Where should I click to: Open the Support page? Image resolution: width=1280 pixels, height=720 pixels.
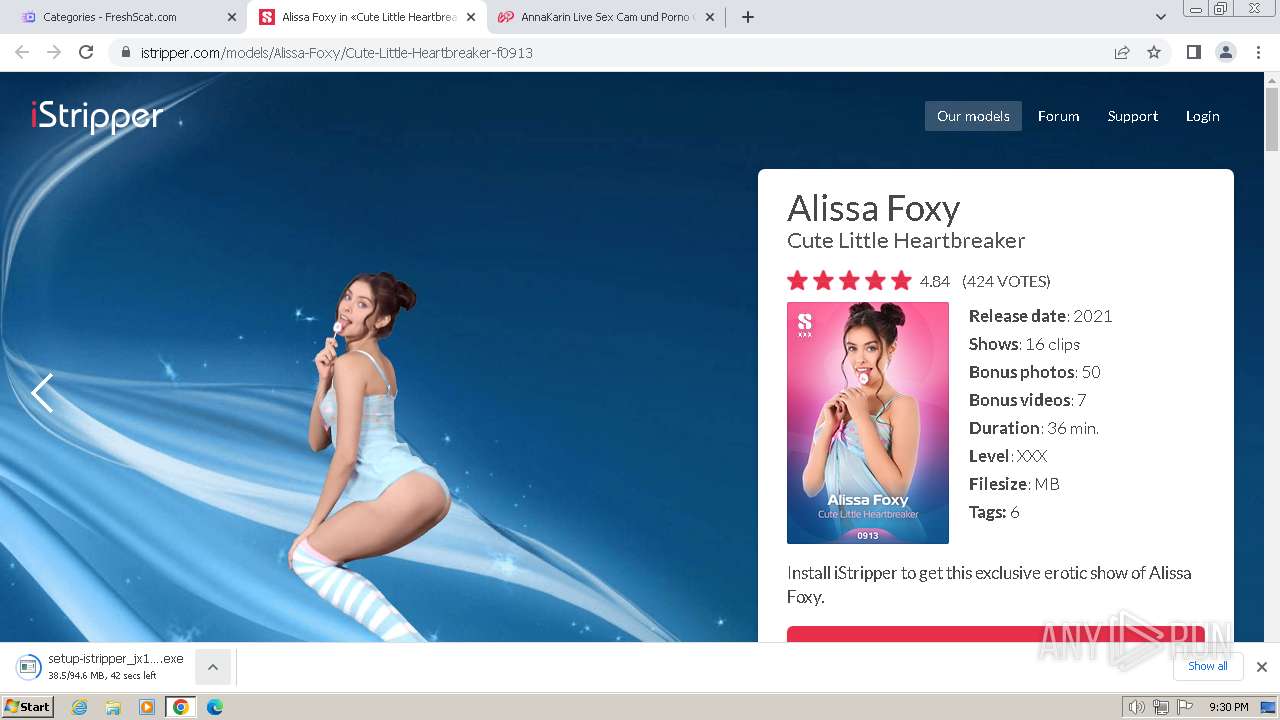click(1132, 116)
